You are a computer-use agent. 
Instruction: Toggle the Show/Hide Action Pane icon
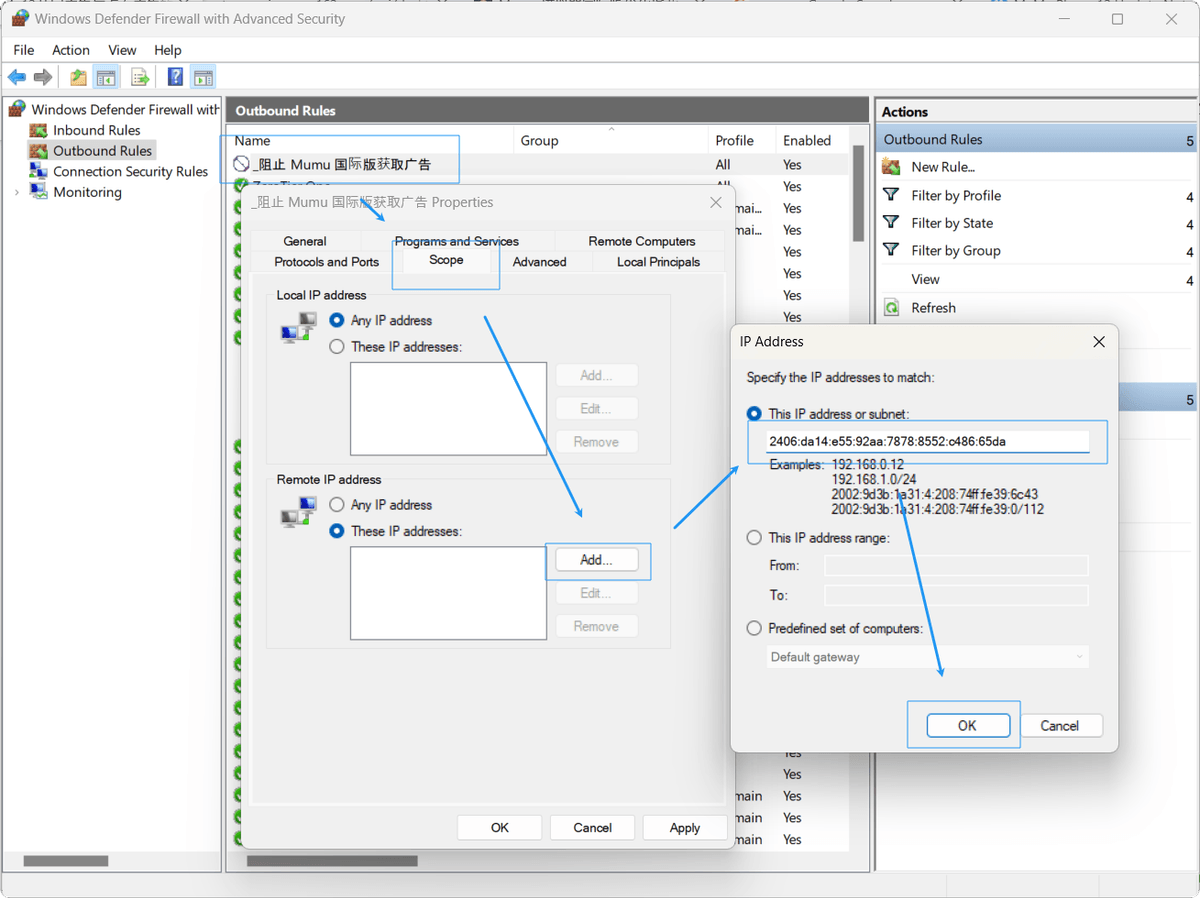click(203, 77)
